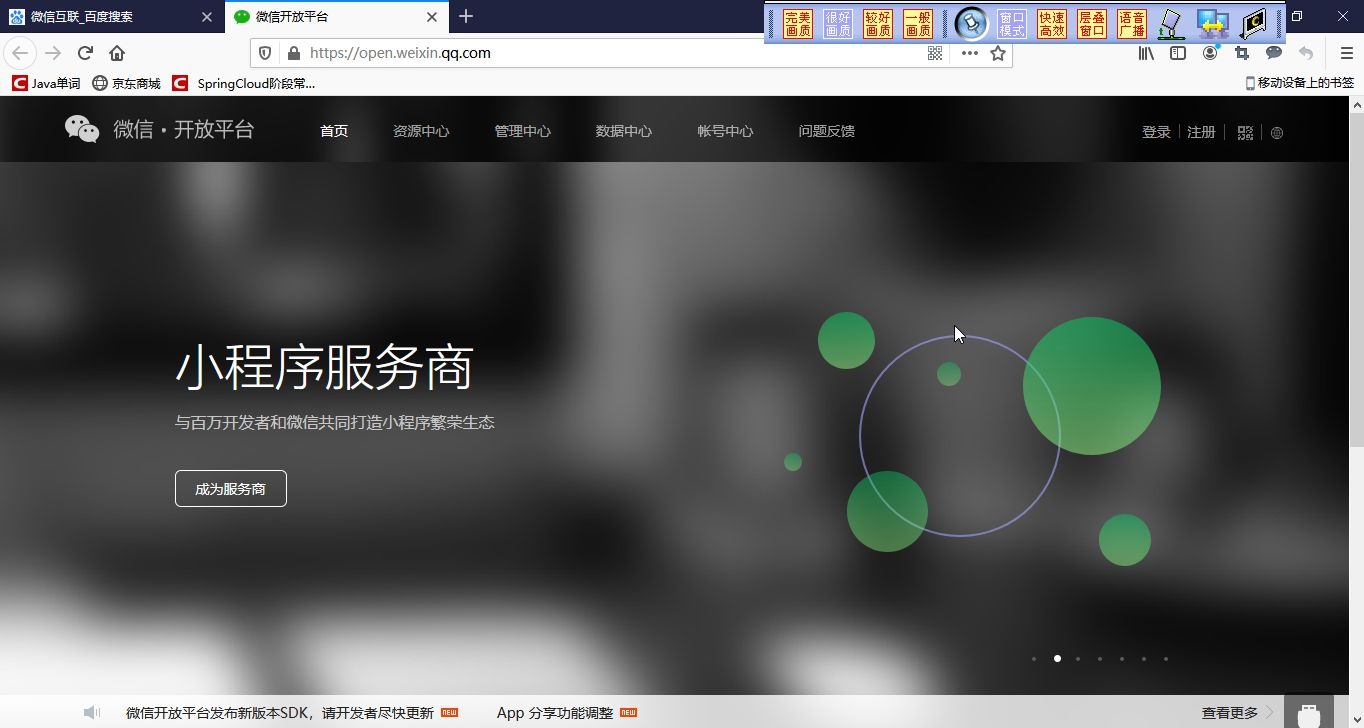The image size is (1364, 728).
Task: Click the tracking protection shield icon
Action: click(x=265, y=53)
